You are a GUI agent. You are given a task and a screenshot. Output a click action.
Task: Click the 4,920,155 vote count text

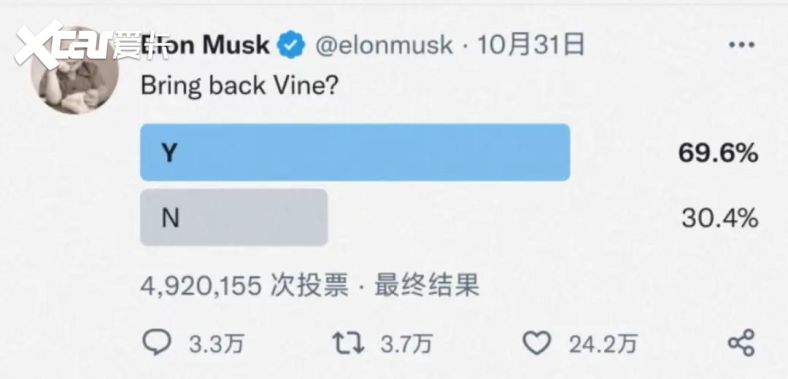point(201,286)
